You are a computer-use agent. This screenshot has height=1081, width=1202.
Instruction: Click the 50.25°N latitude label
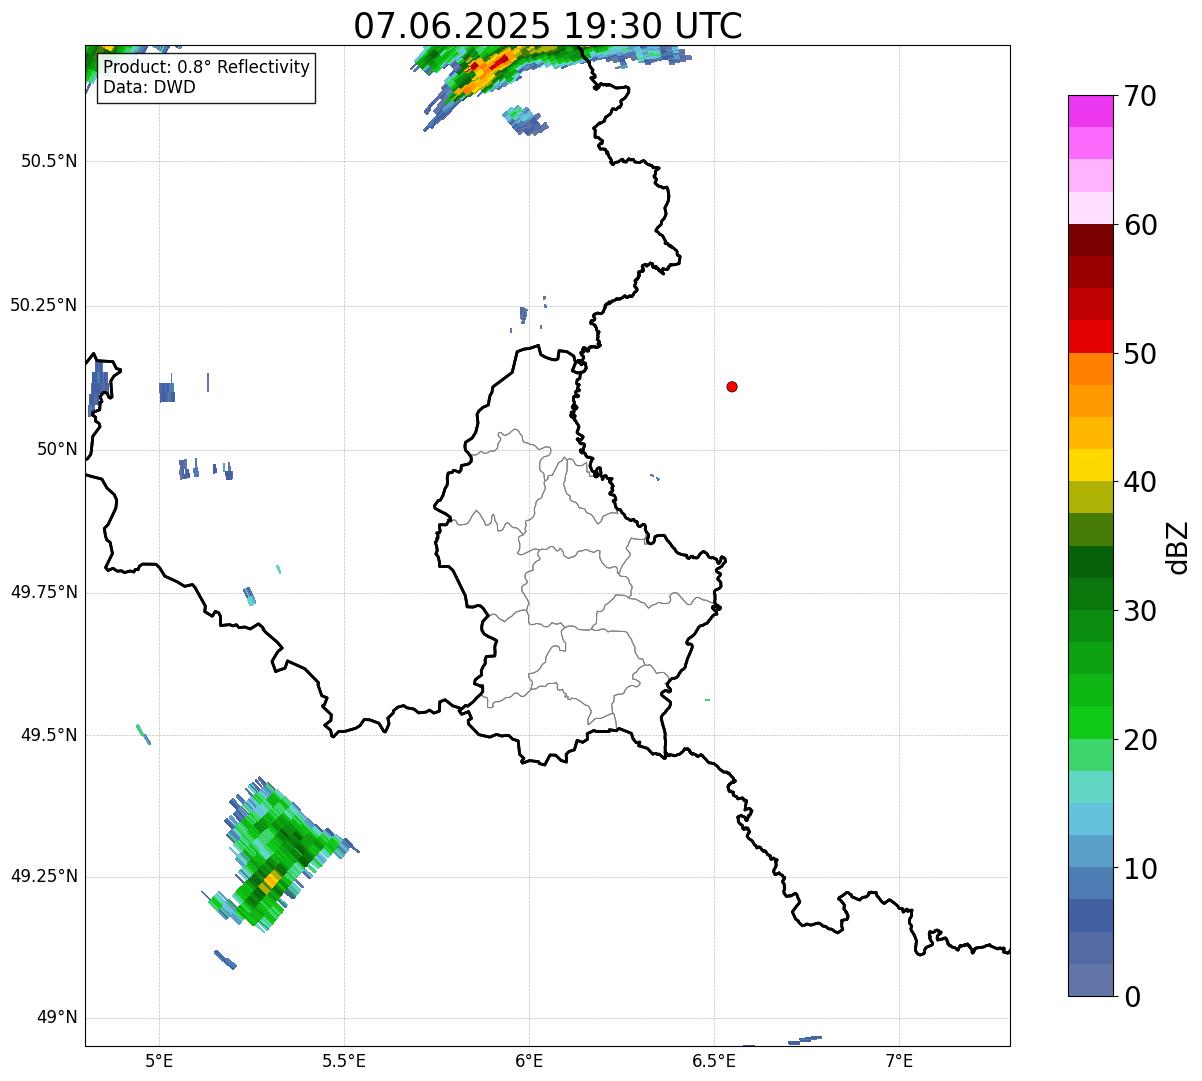tap(43, 305)
